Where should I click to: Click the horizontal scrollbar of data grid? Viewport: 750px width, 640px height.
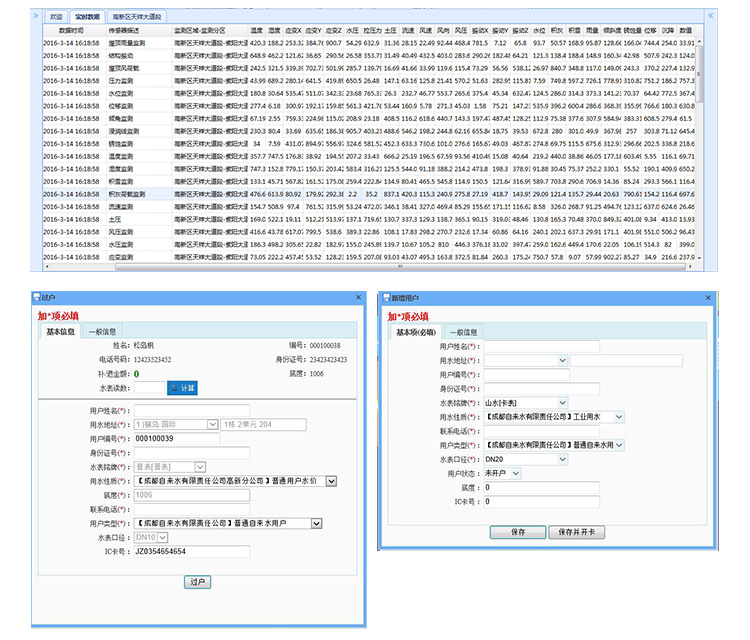(x=401, y=266)
